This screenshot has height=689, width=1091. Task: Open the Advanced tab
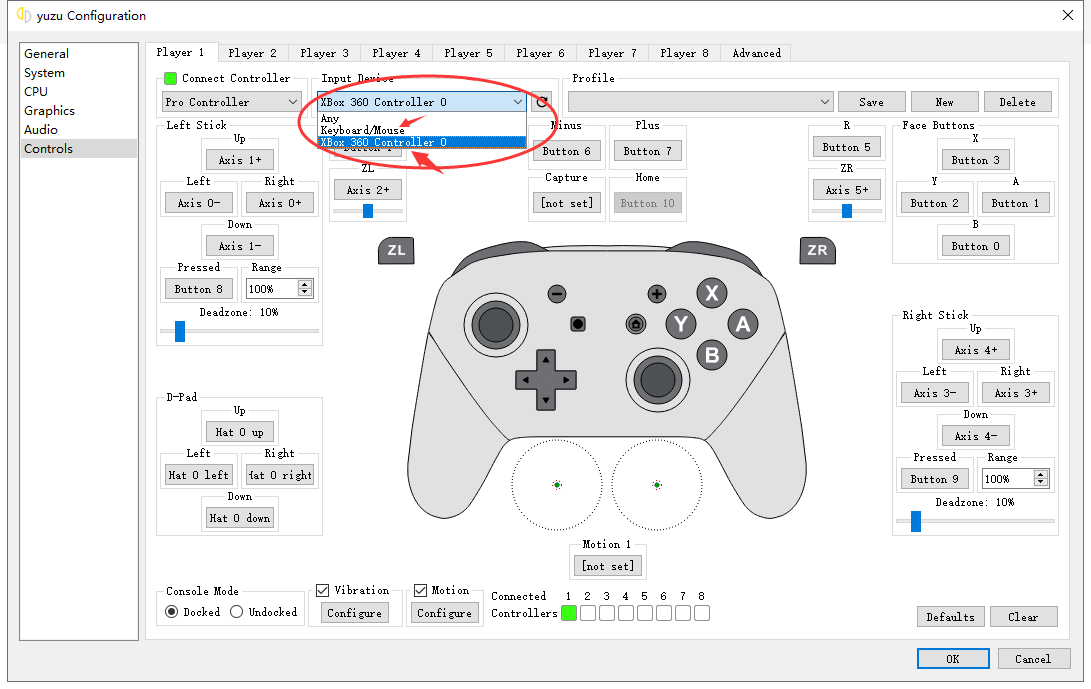coord(756,53)
